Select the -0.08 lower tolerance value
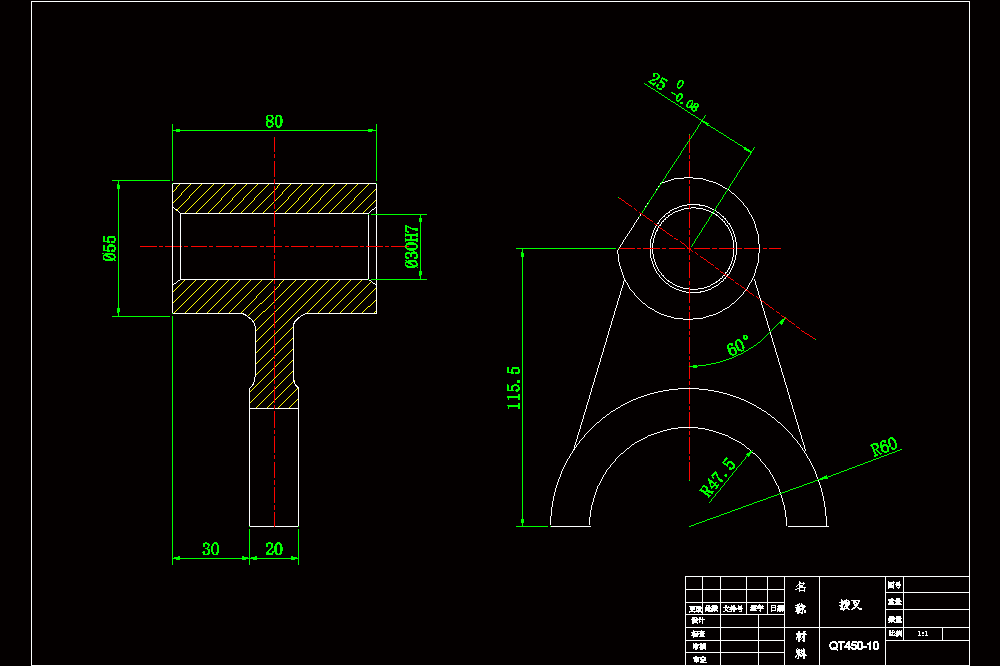Viewport: 1000px width, 666px height. (x=686, y=101)
